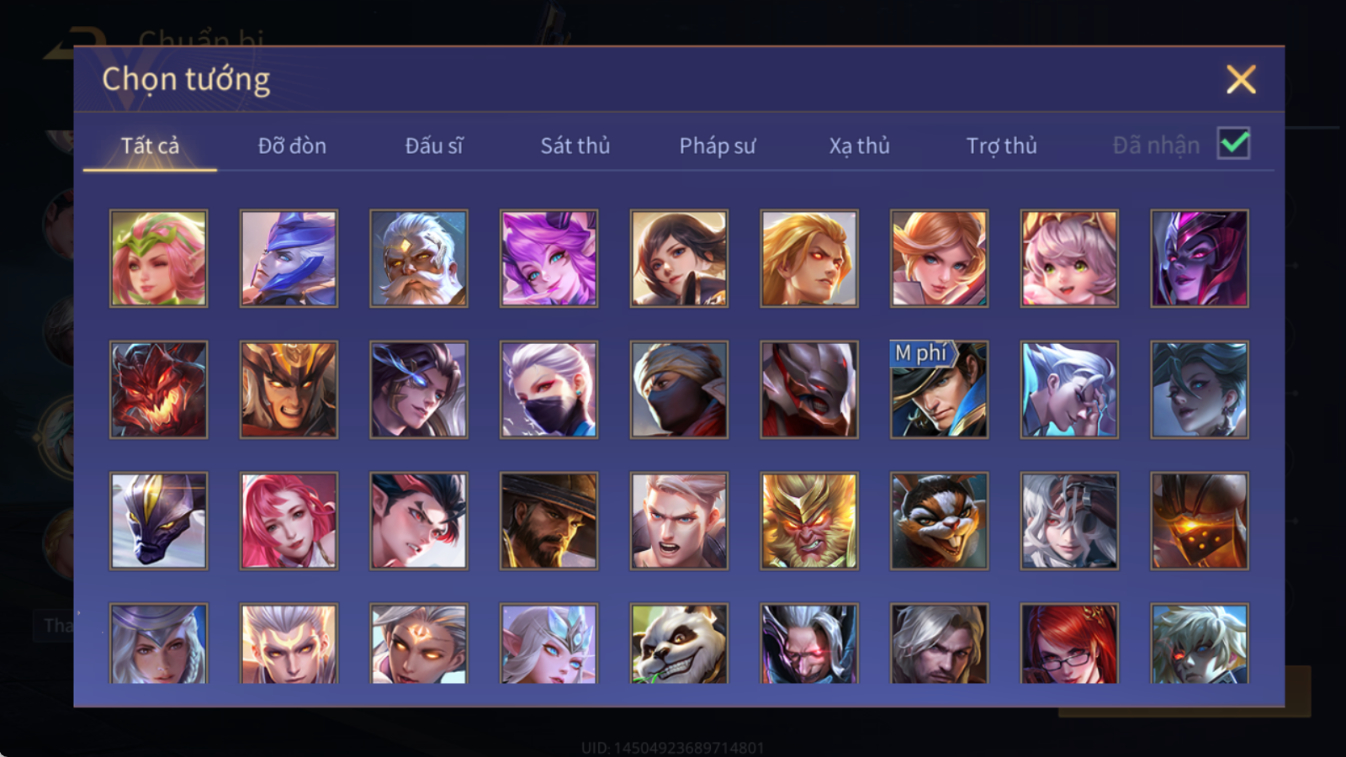Pick the golden monkey king hero

(809, 521)
